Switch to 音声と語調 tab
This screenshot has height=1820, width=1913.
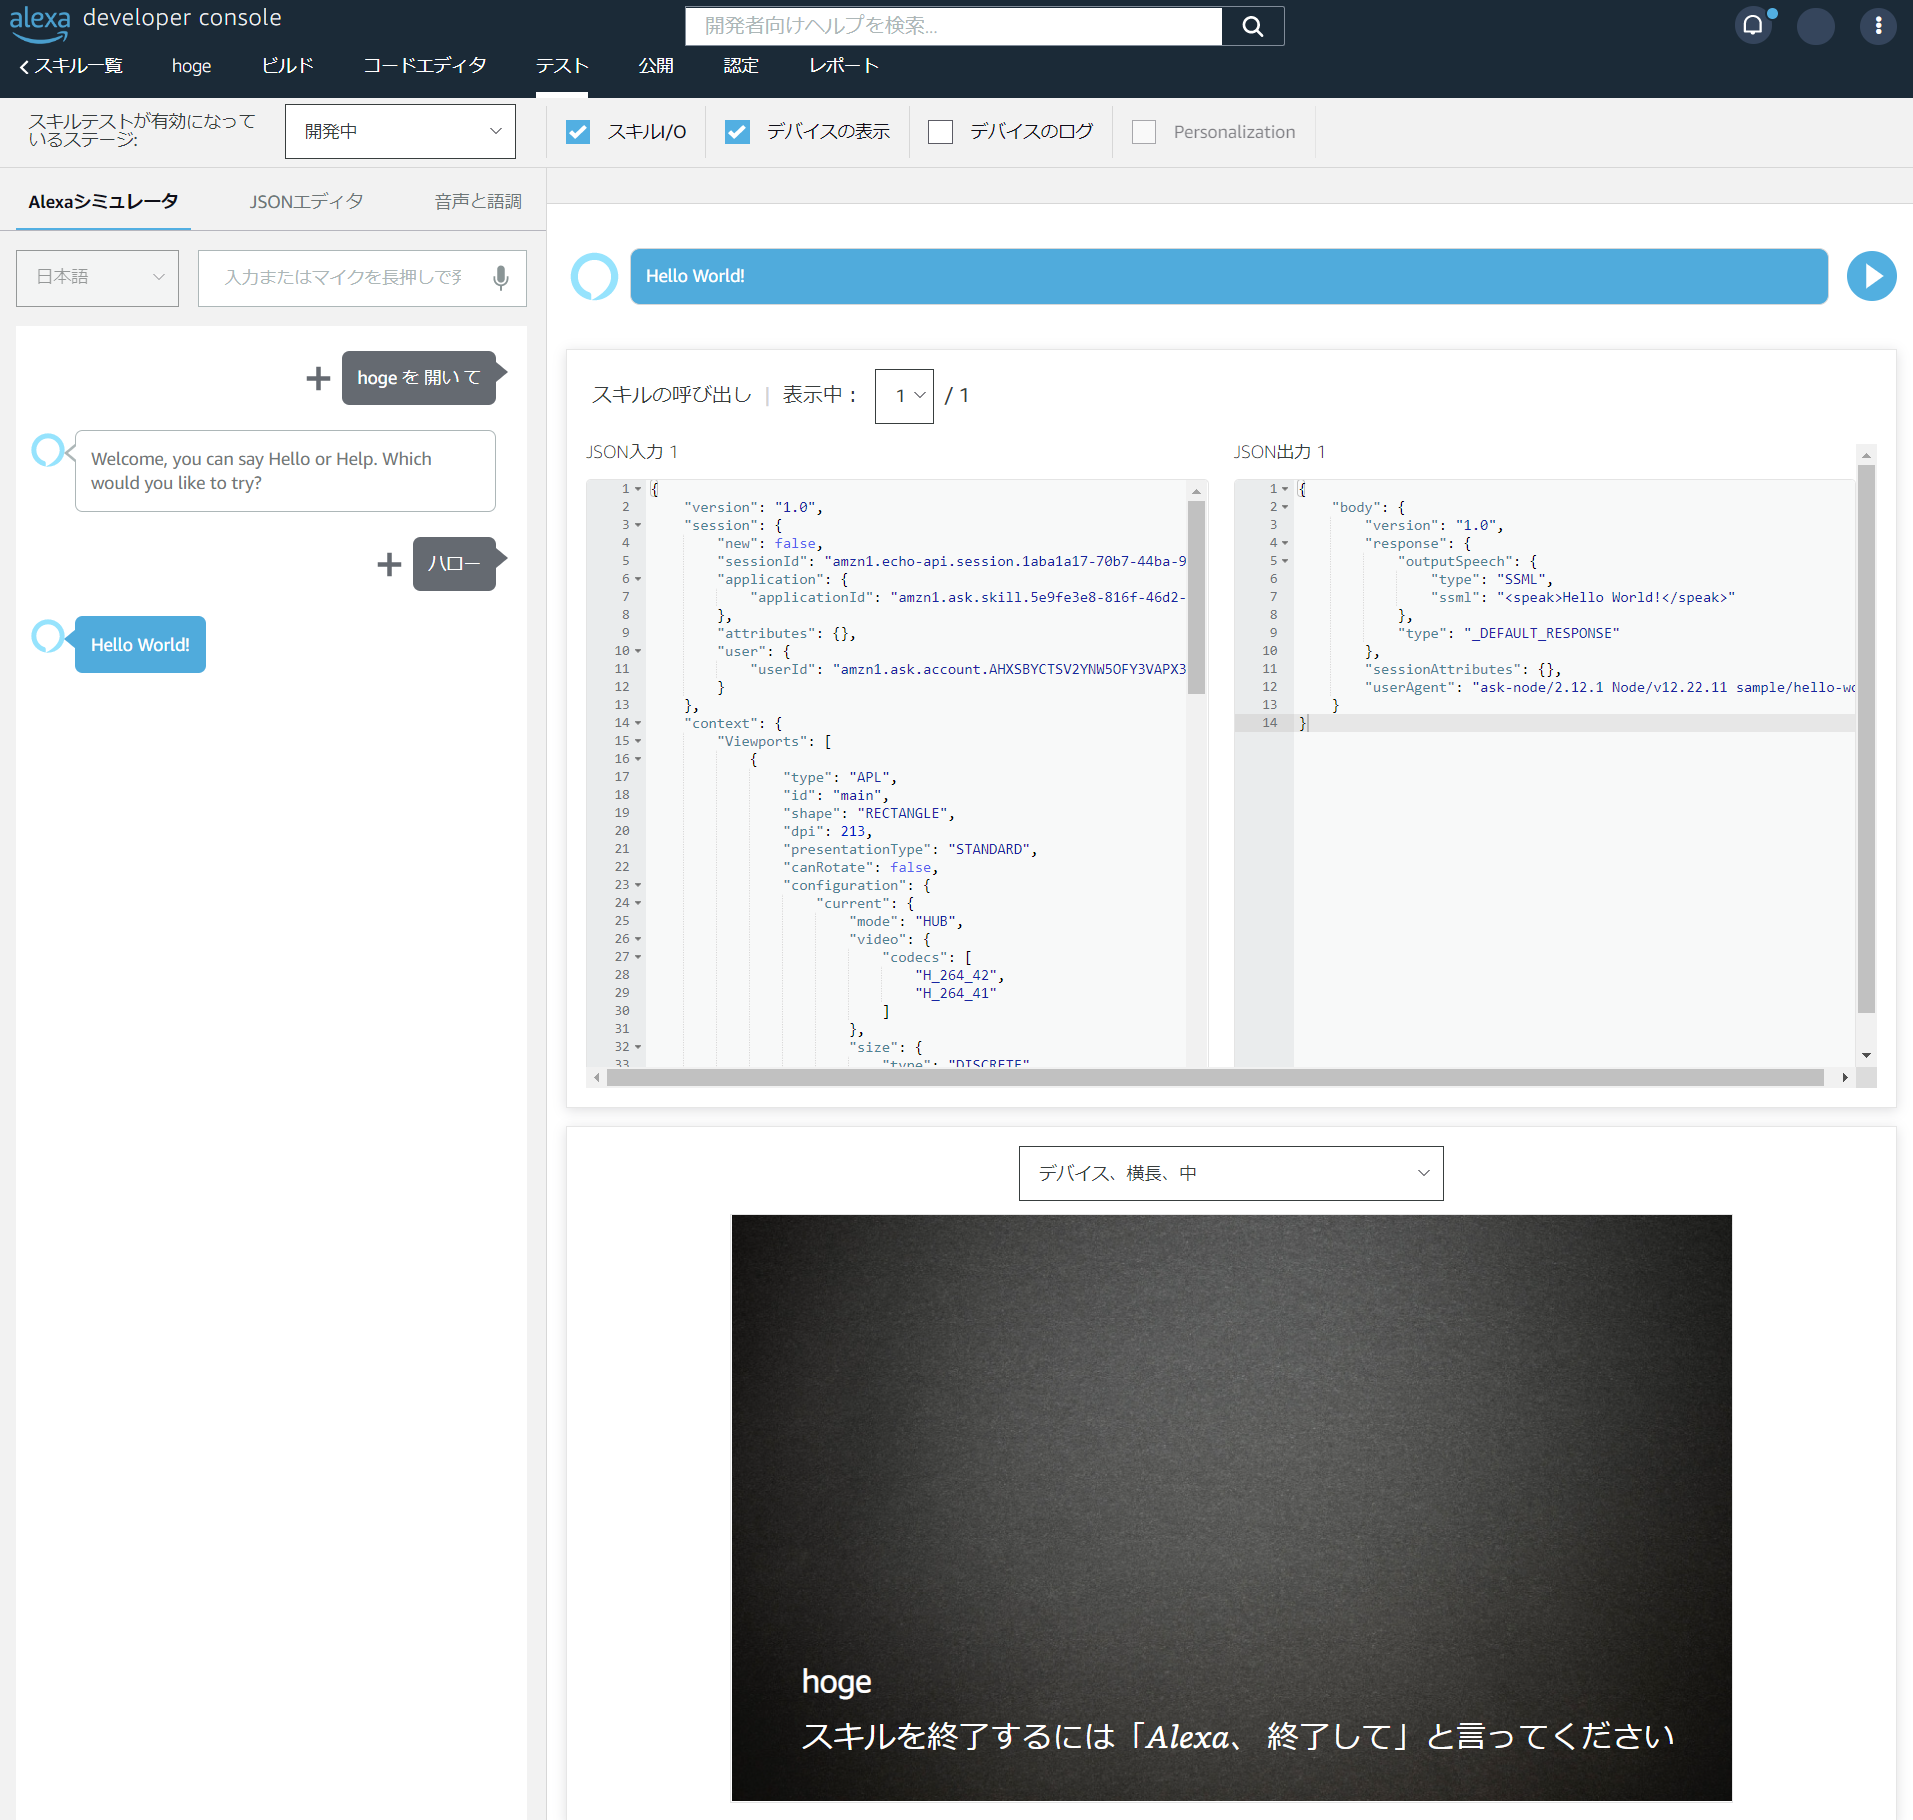point(478,202)
